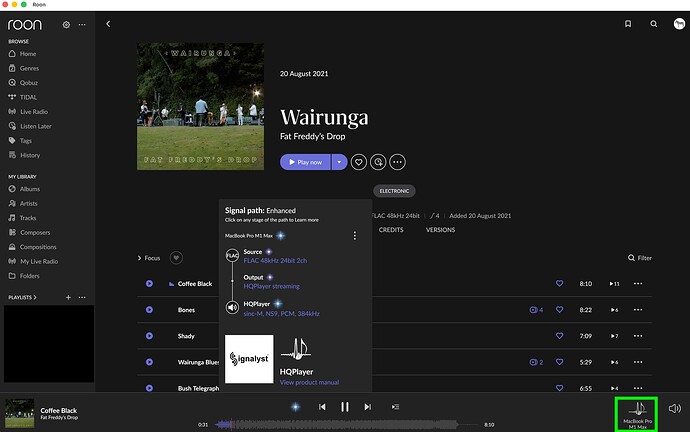Skip to next track
The height and width of the screenshot is (432, 690).
(367, 407)
